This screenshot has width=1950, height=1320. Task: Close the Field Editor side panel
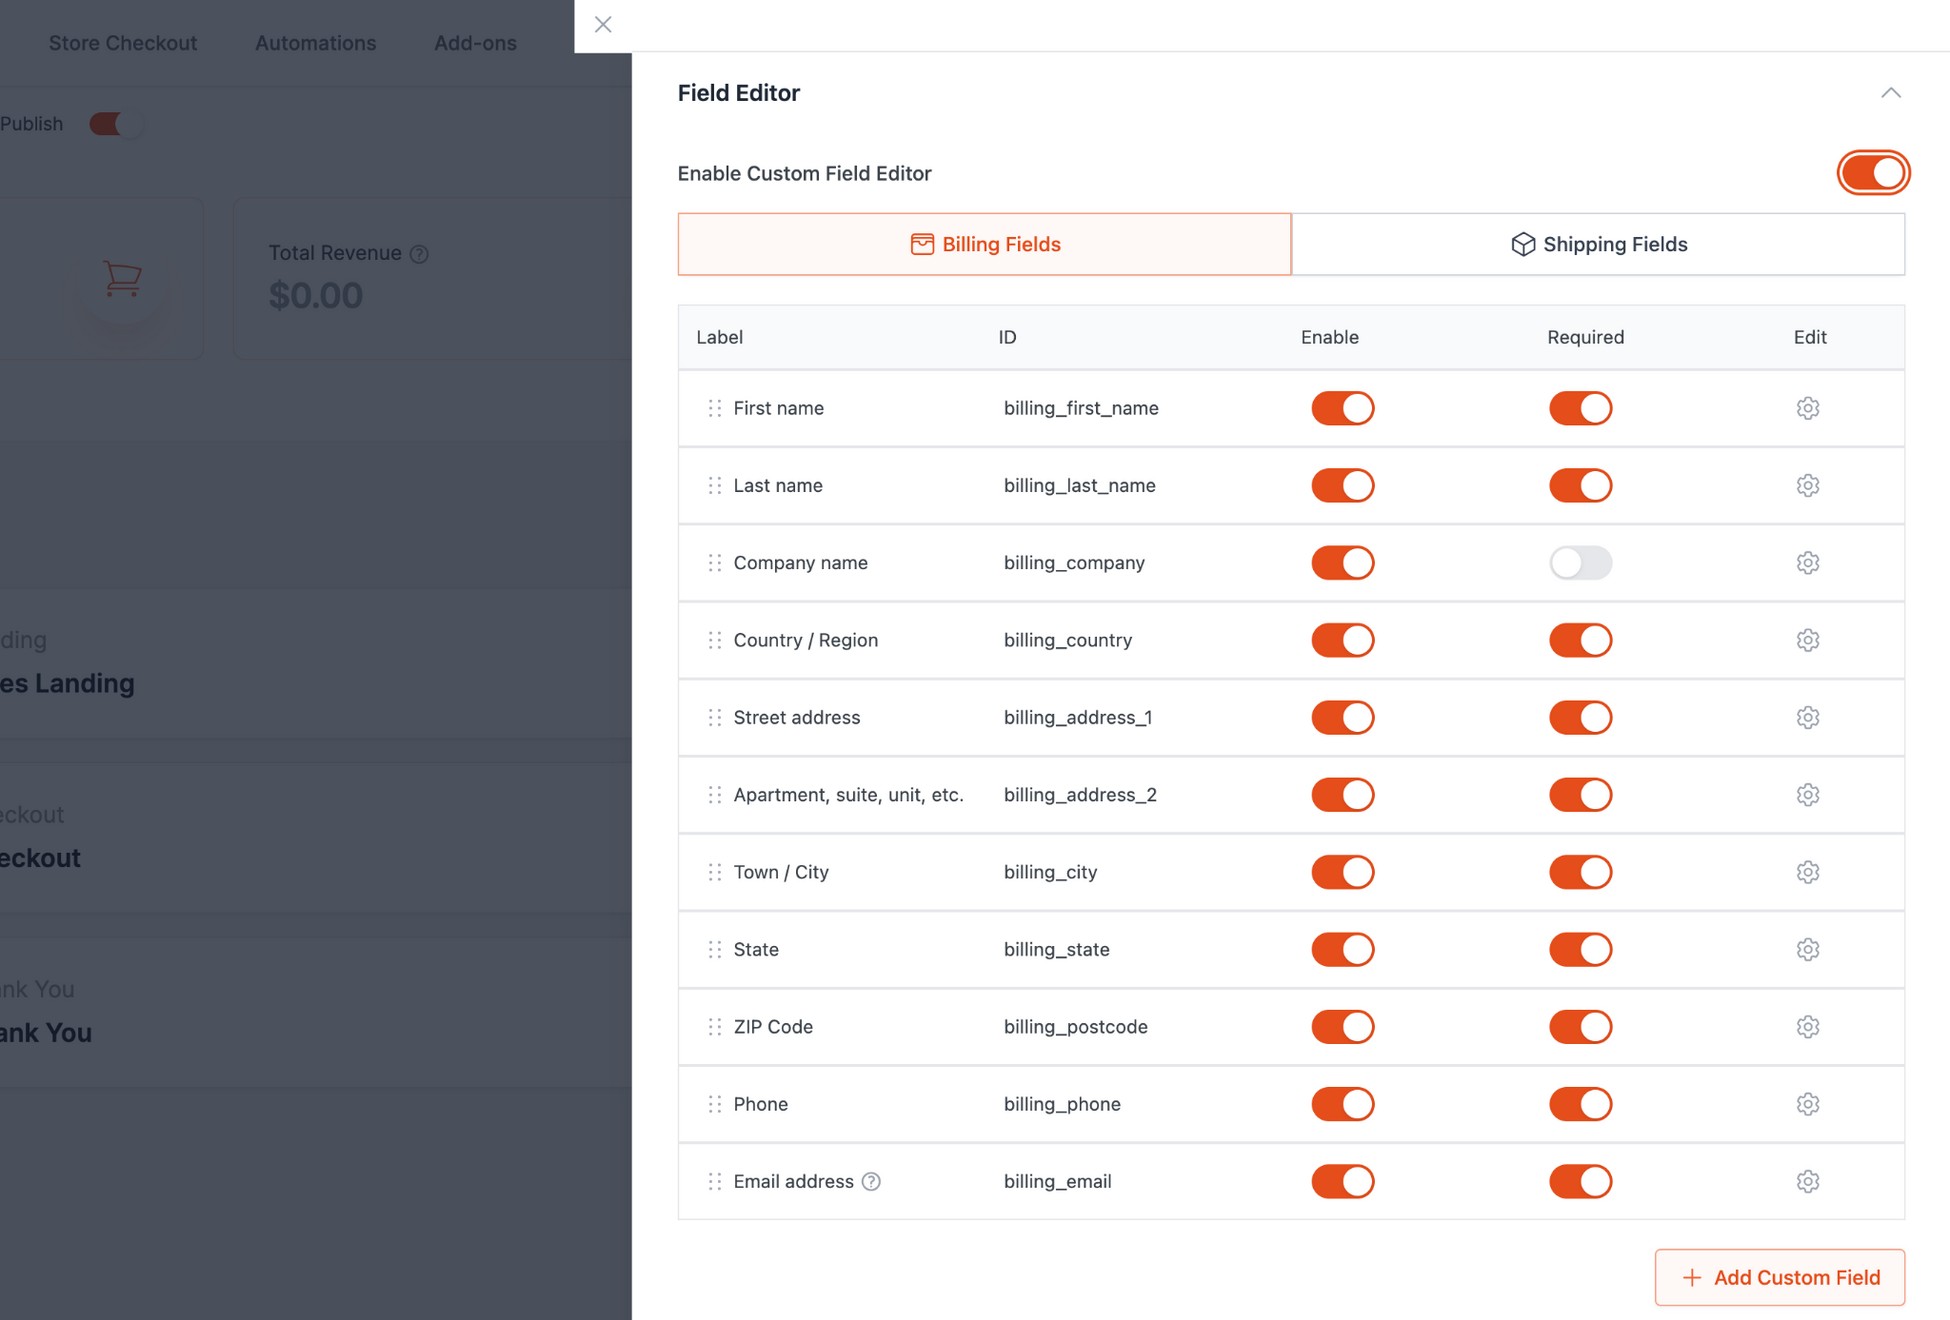click(603, 24)
